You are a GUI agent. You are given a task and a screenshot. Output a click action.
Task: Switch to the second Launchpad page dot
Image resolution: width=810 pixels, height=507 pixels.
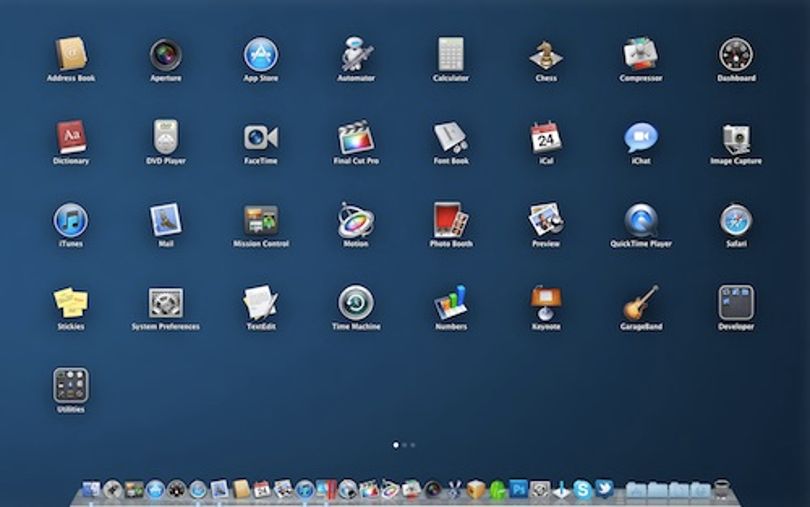[404, 444]
